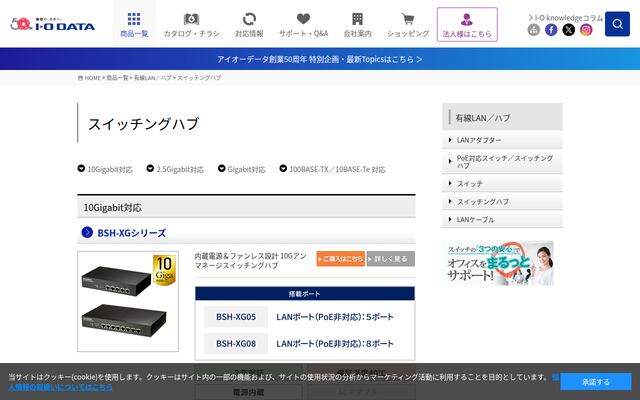Open PoE対応スイッチ／スイッチングハブ sidebar item

tap(502, 162)
